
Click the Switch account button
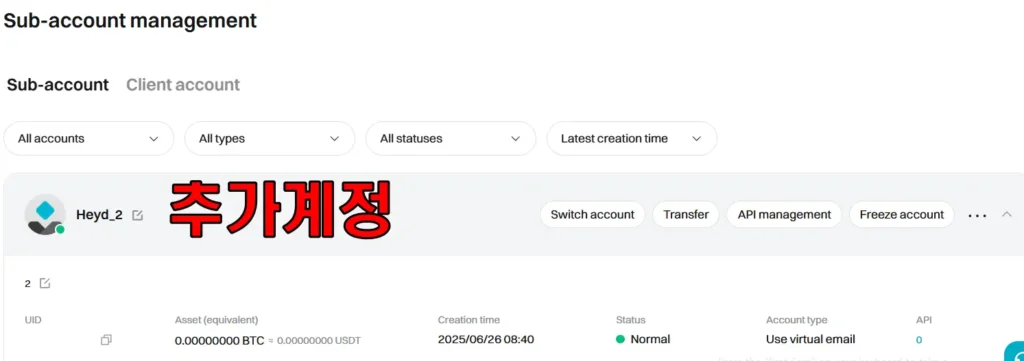pos(592,214)
